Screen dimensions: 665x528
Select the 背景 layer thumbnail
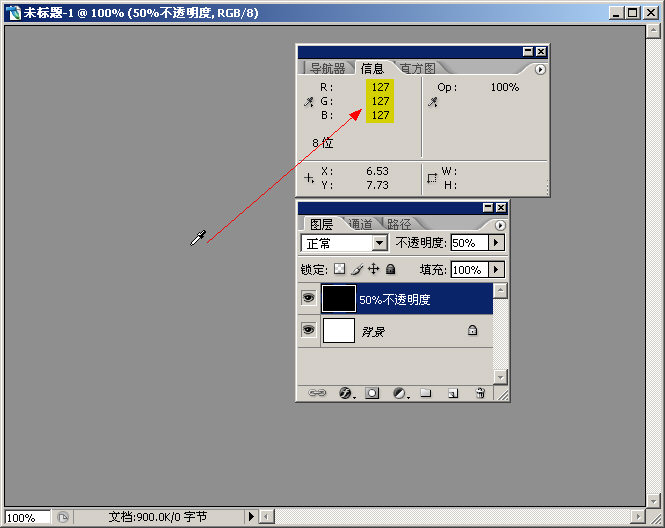pos(338,330)
